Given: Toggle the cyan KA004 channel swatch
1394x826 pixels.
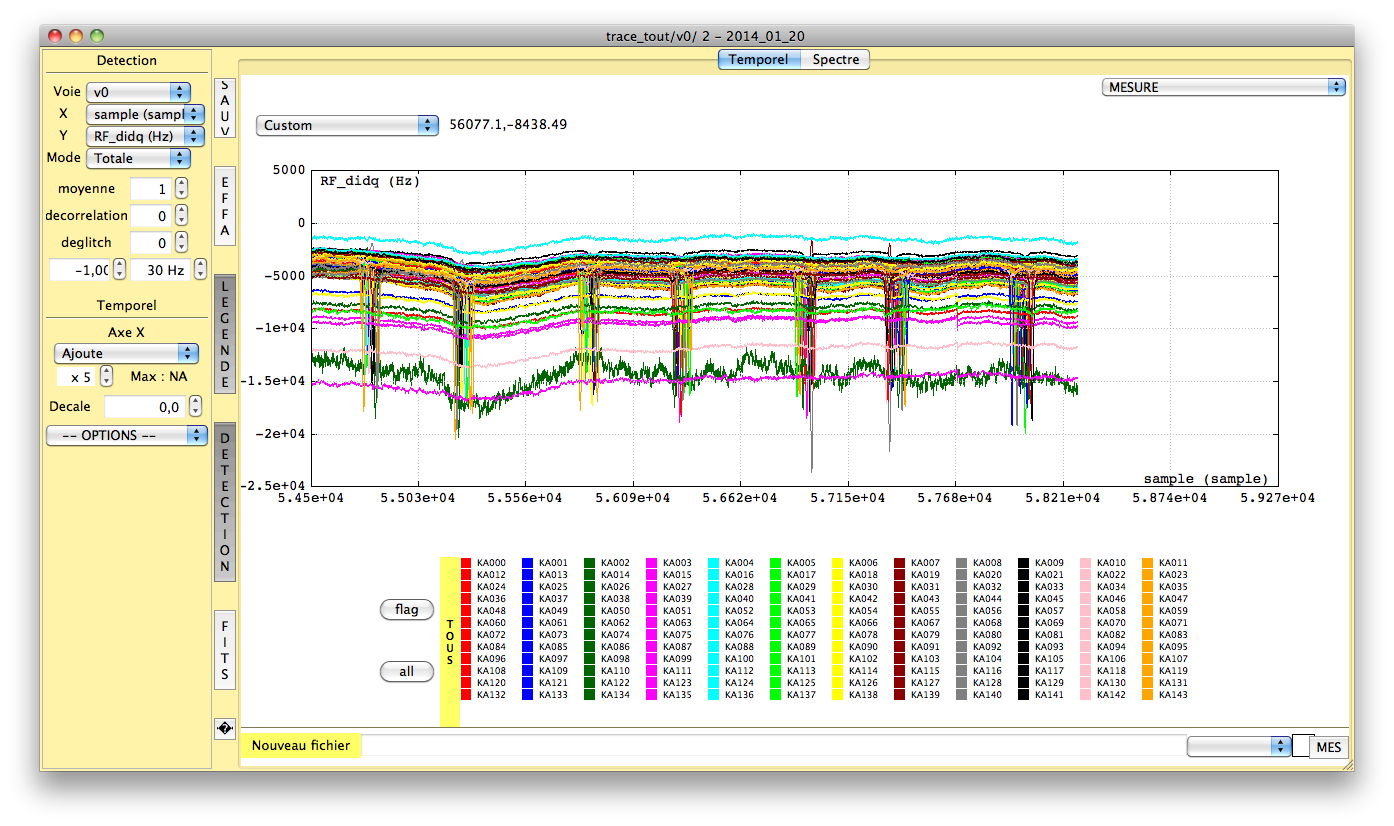Looking at the screenshot, I should 714,563.
